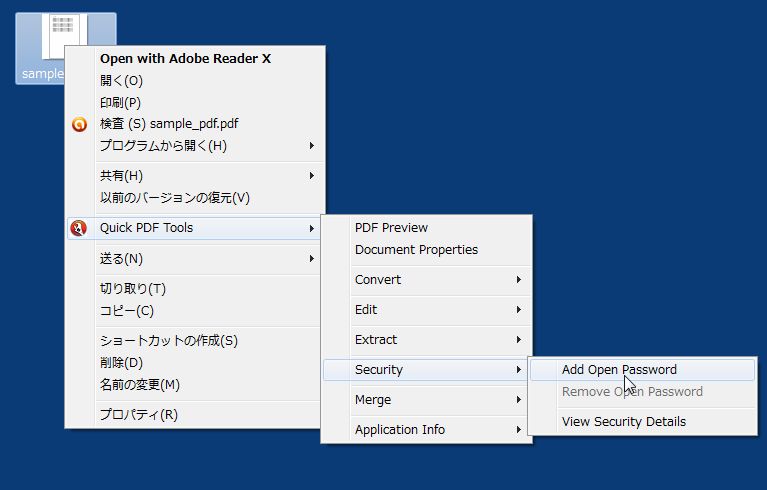Expand the Extract submenu arrow
The width and height of the screenshot is (767, 490).
point(519,340)
